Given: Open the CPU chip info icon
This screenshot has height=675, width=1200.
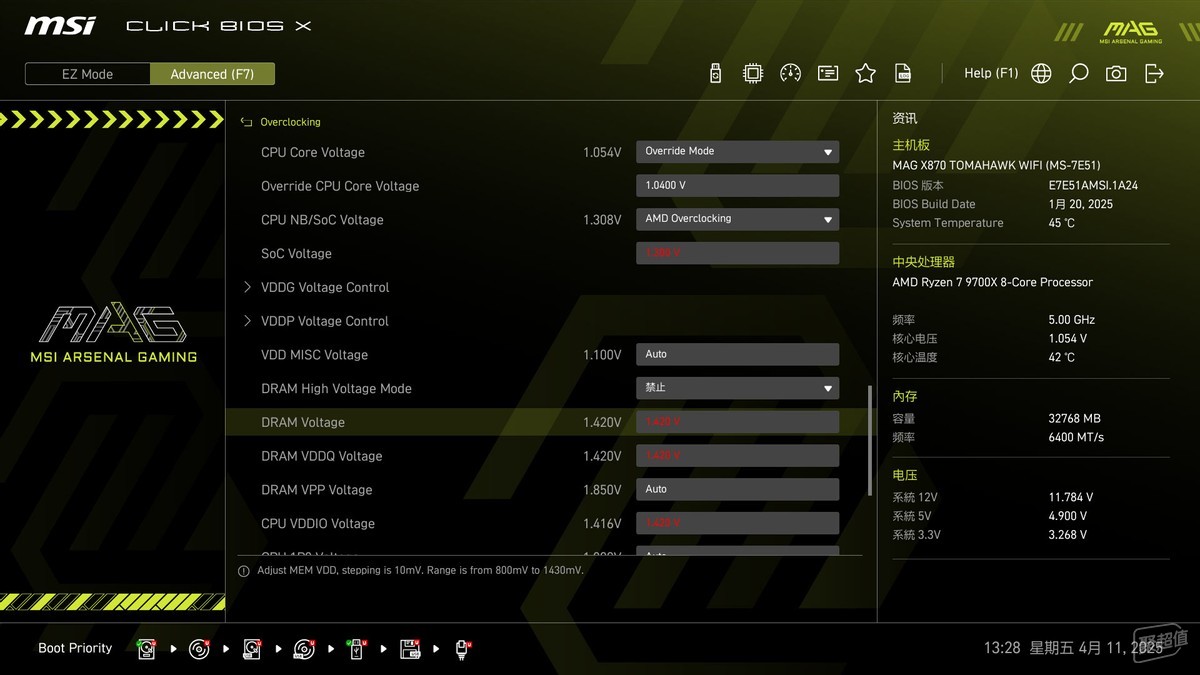Looking at the screenshot, I should point(753,73).
